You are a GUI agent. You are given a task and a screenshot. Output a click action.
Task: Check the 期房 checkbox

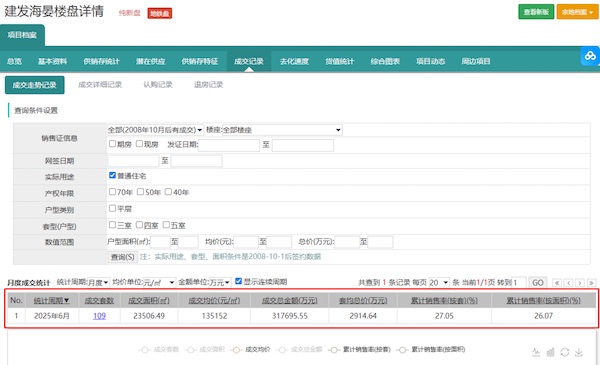click(x=112, y=144)
